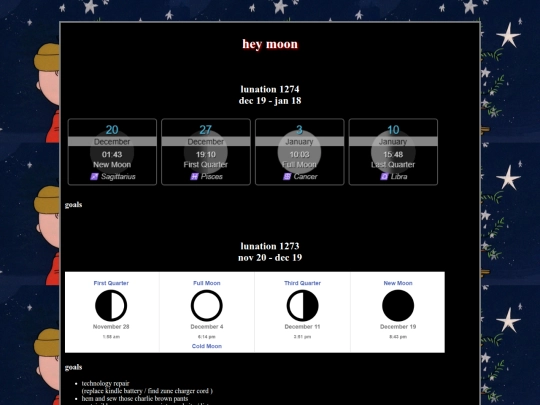Click the Sagittarius zodiac icon
The height and width of the screenshot is (405, 540).
94,177
